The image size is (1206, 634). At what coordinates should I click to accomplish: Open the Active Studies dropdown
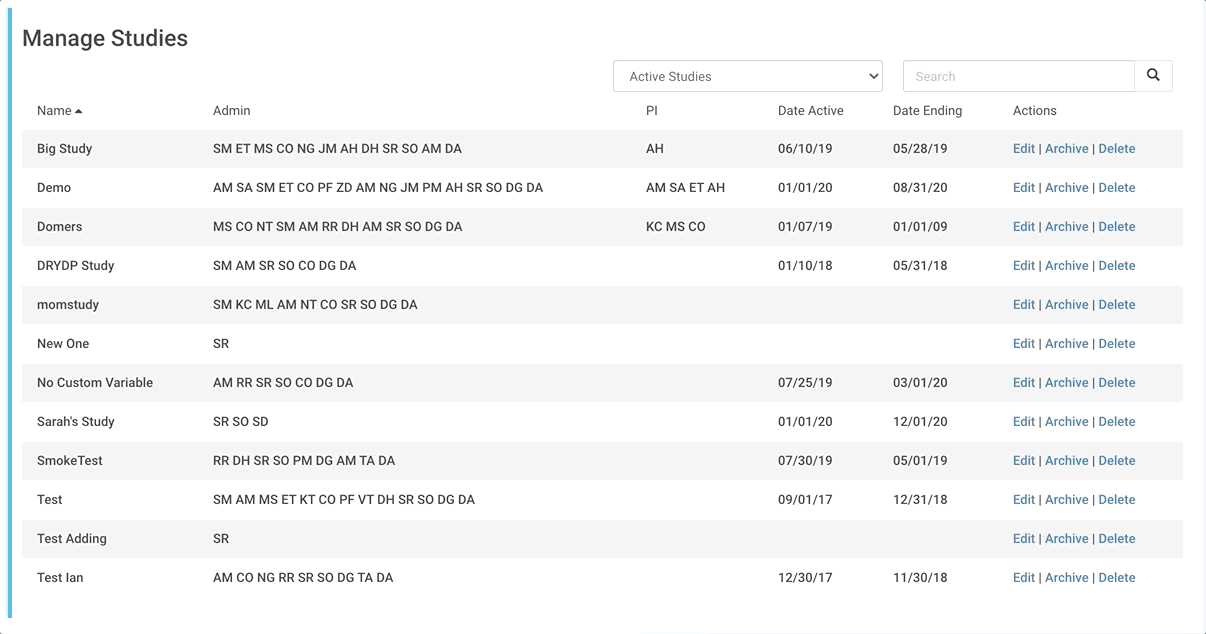(x=747, y=76)
